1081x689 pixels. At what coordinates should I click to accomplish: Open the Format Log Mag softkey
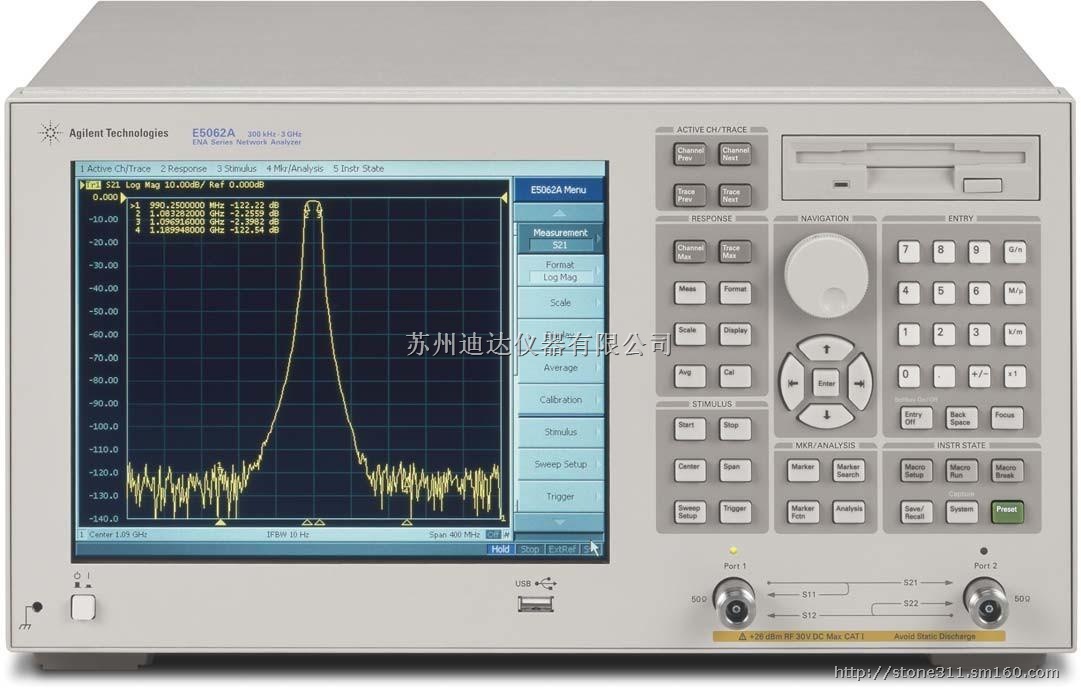(x=560, y=271)
